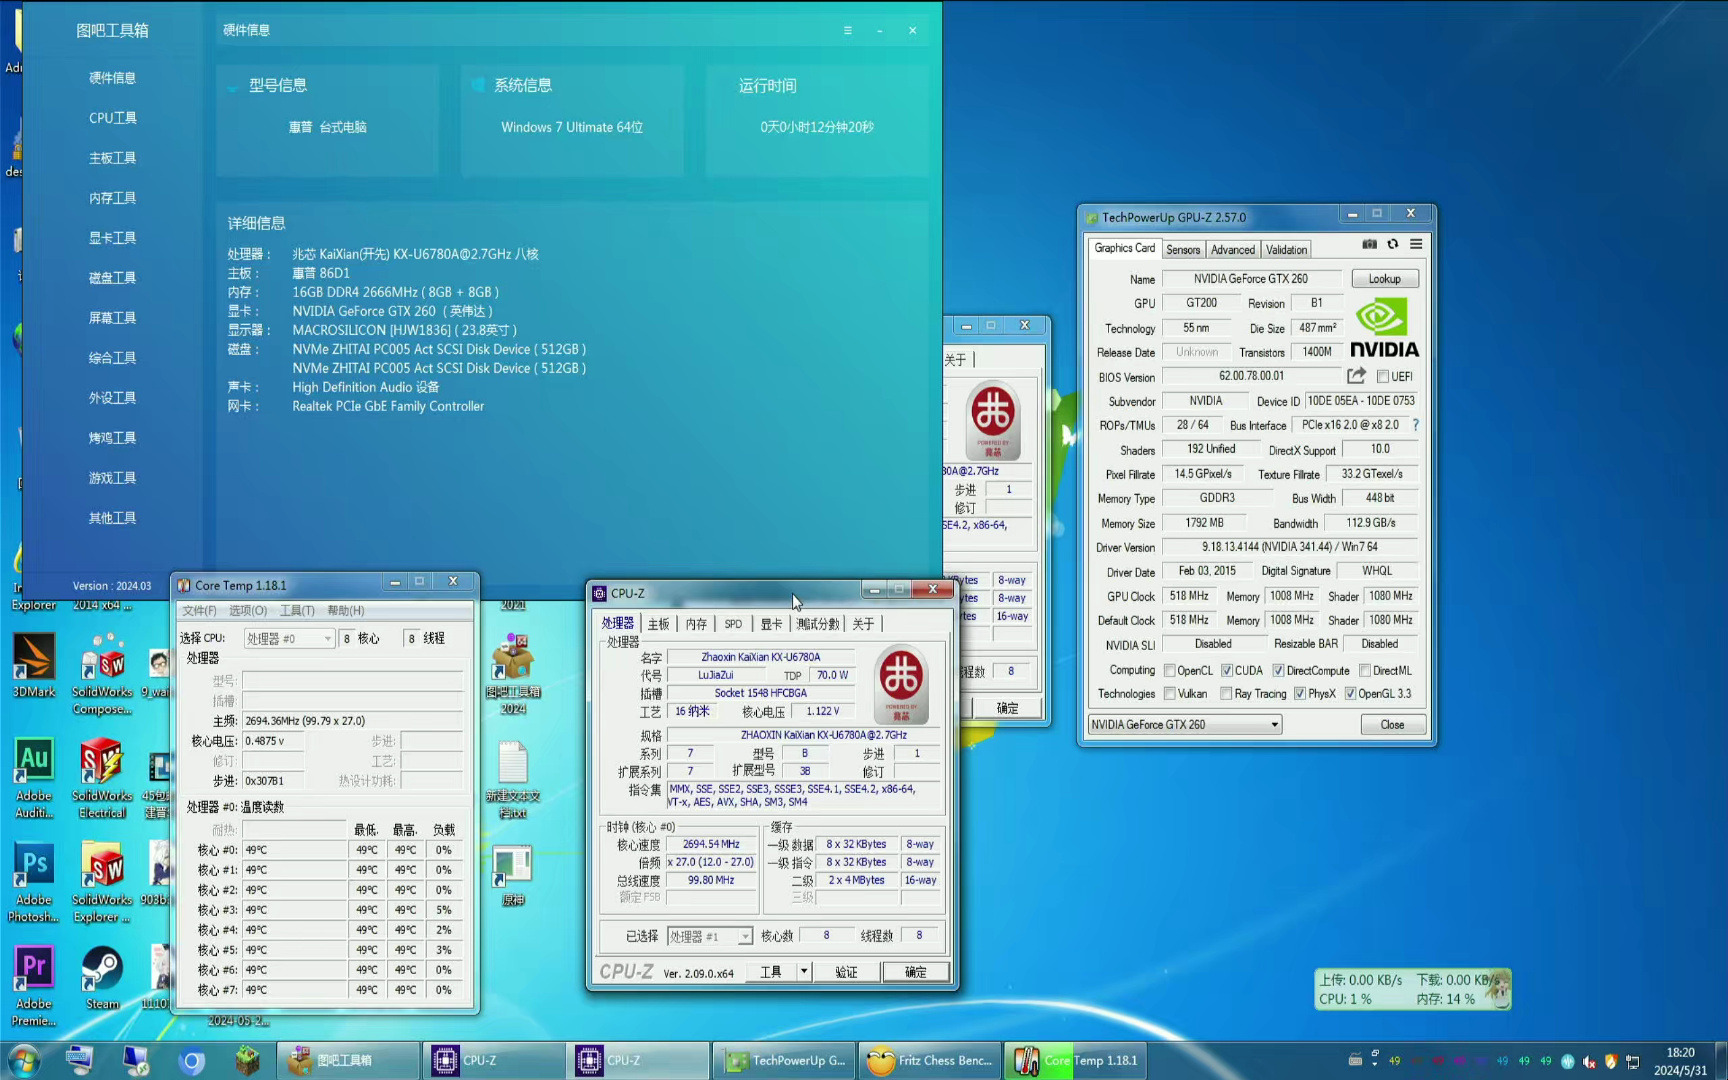Capture a screenshot with GPU-Z camera icon
This screenshot has height=1080, width=1728.
coord(1369,244)
